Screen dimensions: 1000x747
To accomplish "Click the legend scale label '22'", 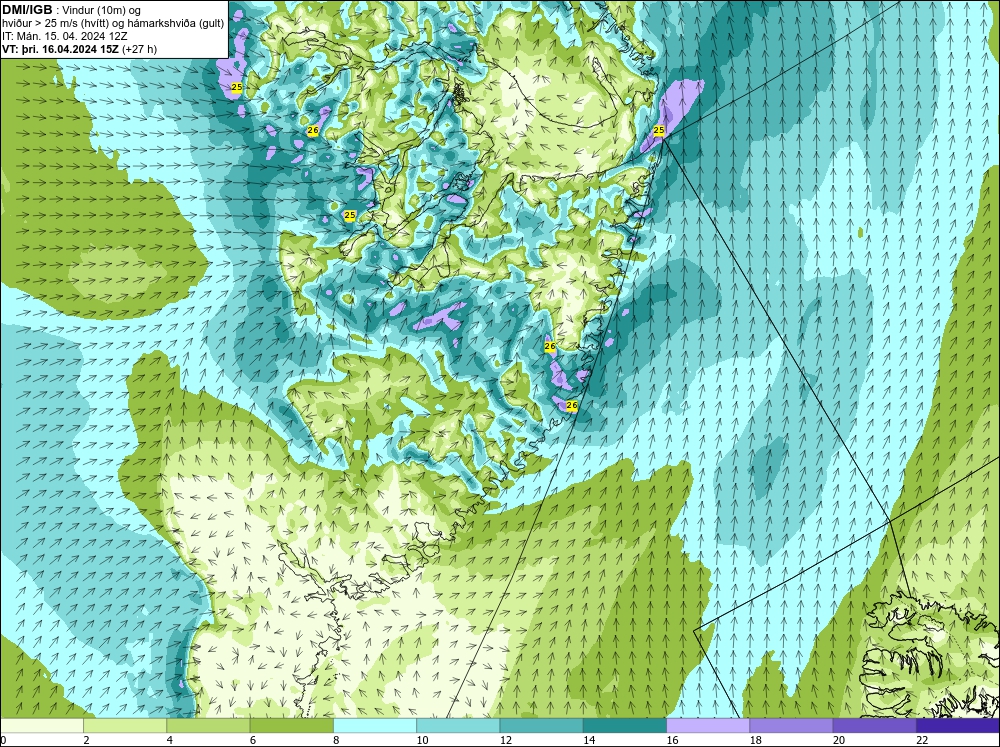I will (x=922, y=740).
